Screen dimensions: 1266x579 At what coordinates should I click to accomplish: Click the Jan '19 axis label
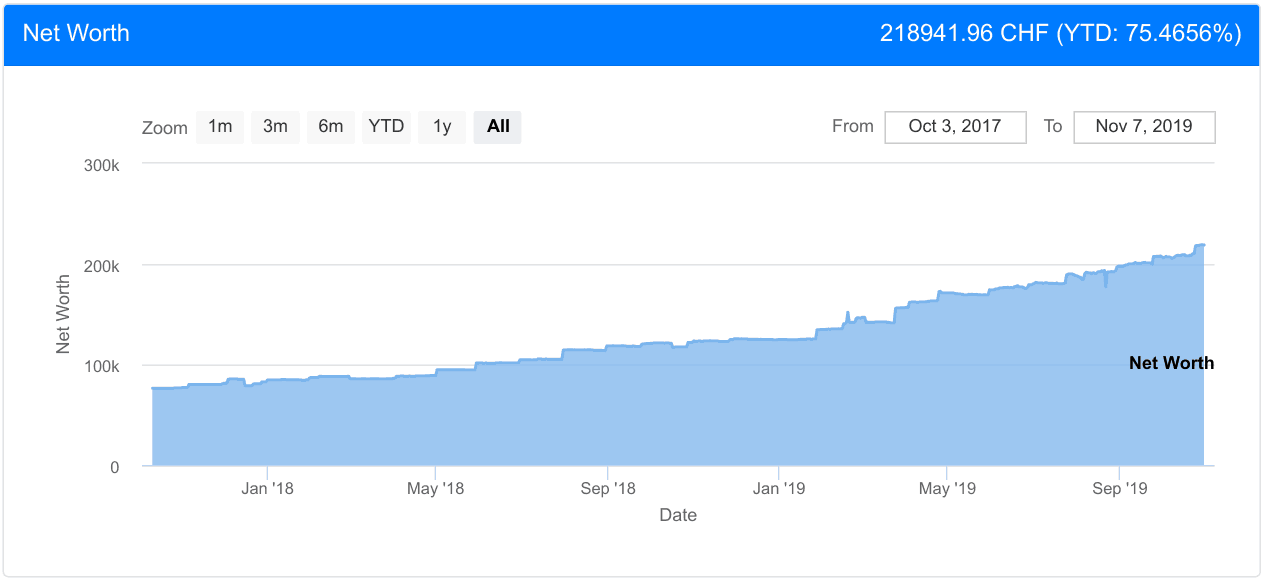tap(778, 488)
